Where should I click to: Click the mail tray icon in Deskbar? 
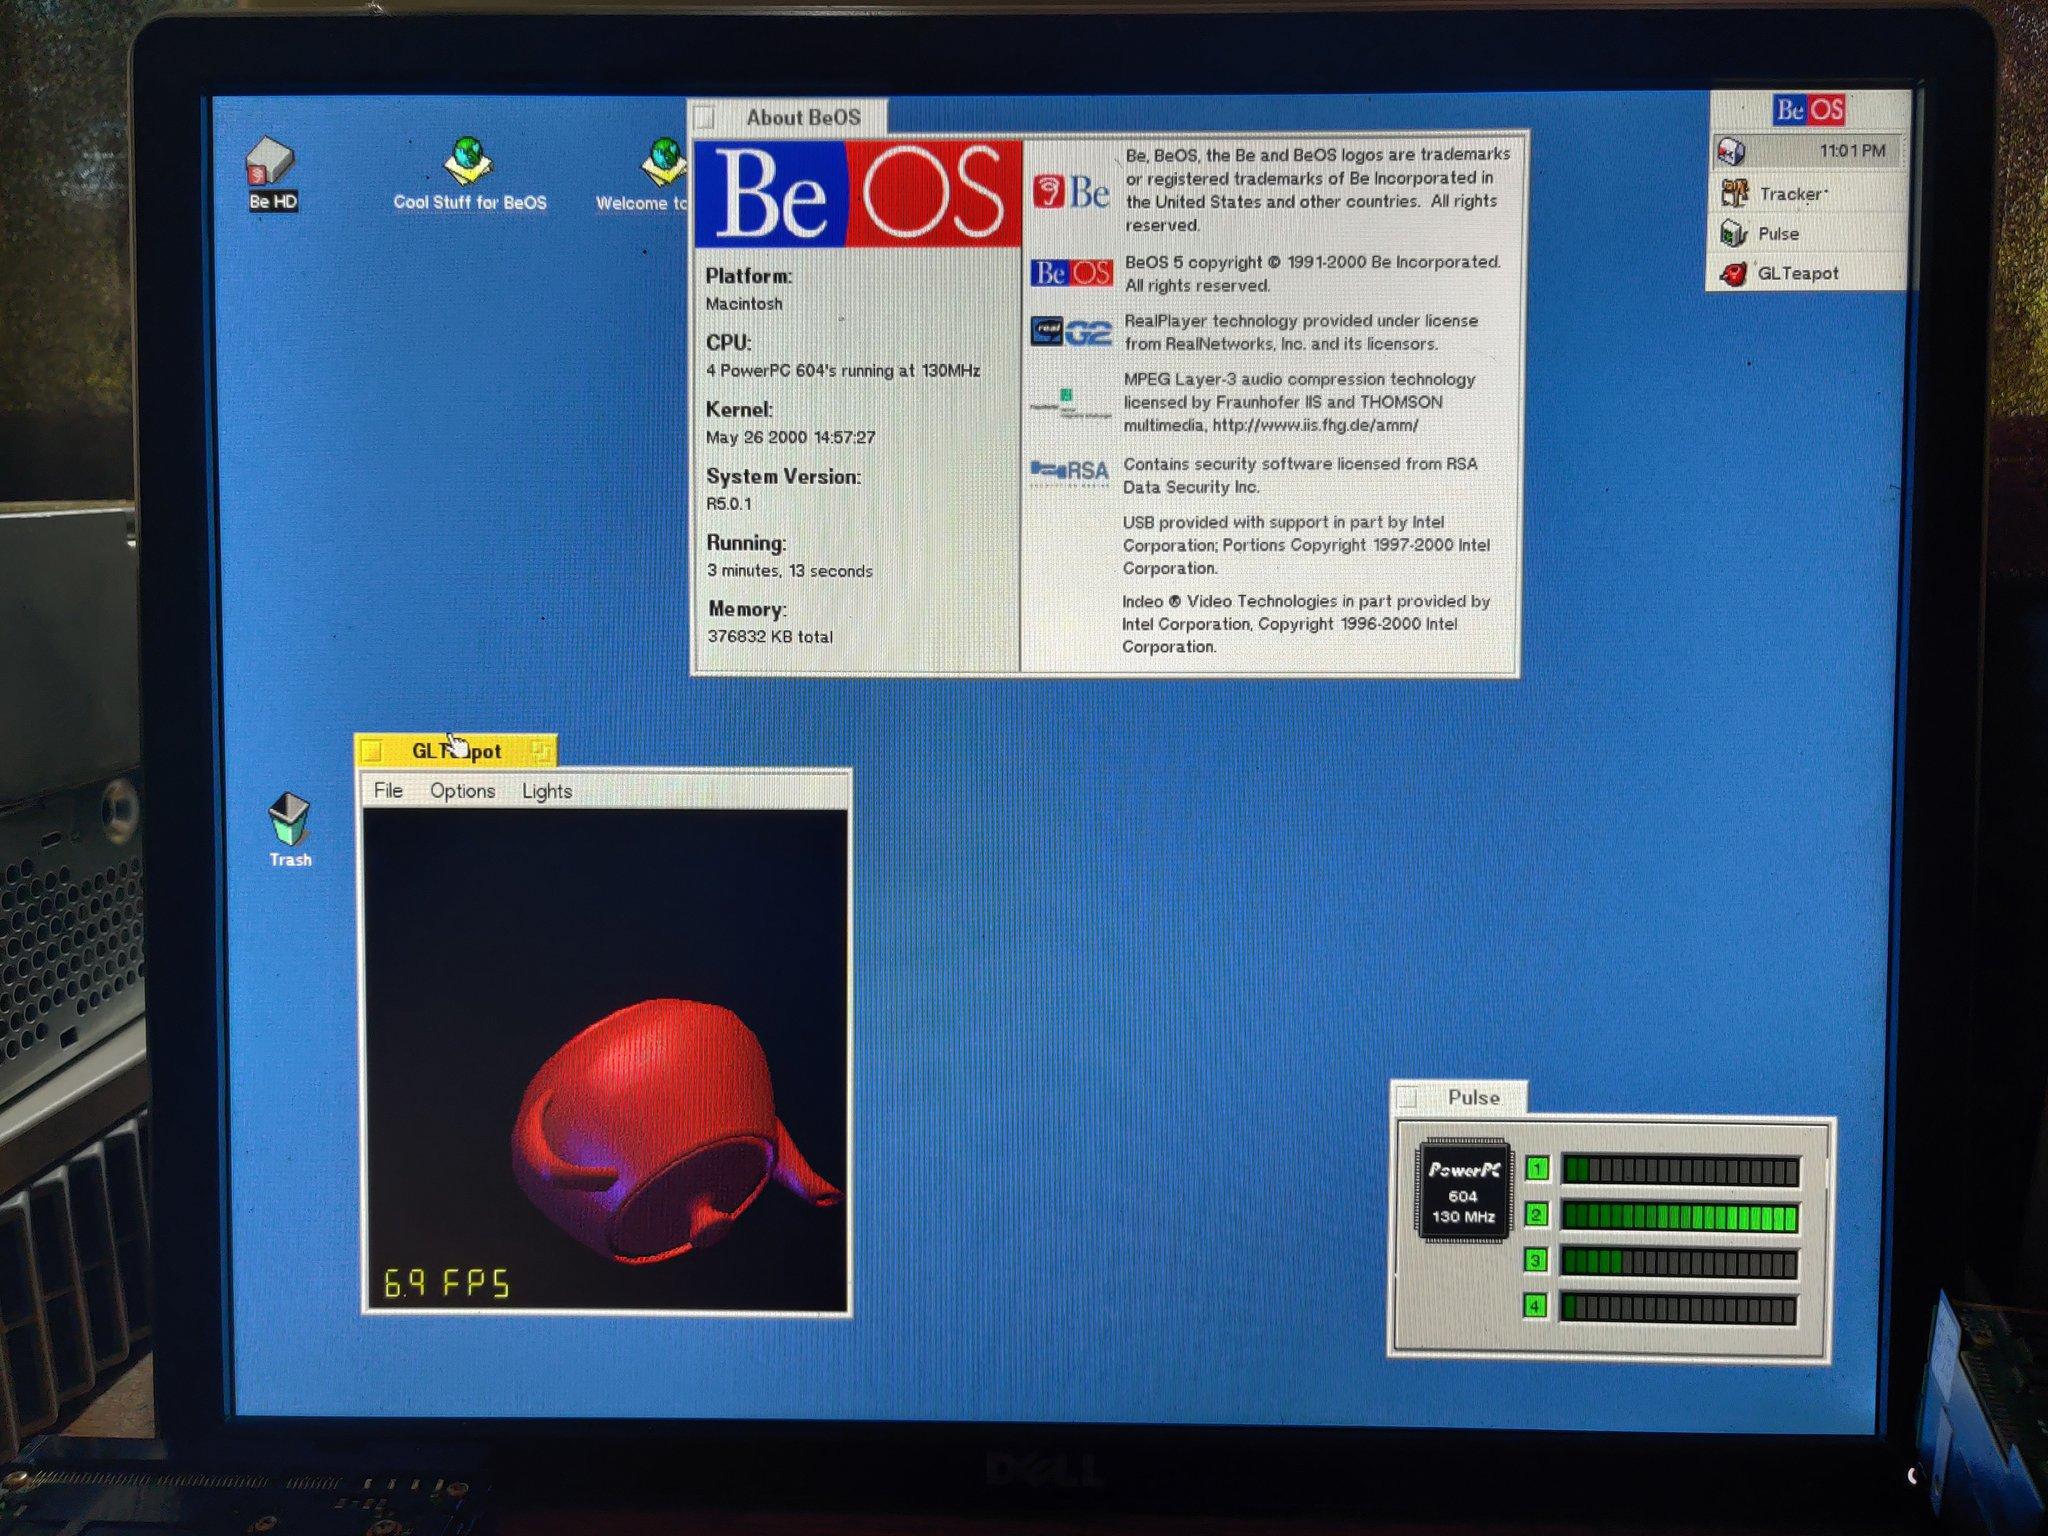point(1731,151)
